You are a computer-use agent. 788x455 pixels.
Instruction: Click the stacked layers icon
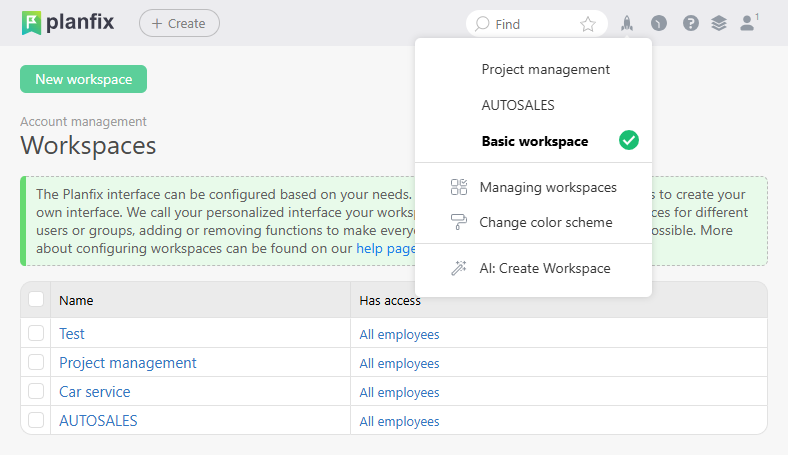(719, 23)
